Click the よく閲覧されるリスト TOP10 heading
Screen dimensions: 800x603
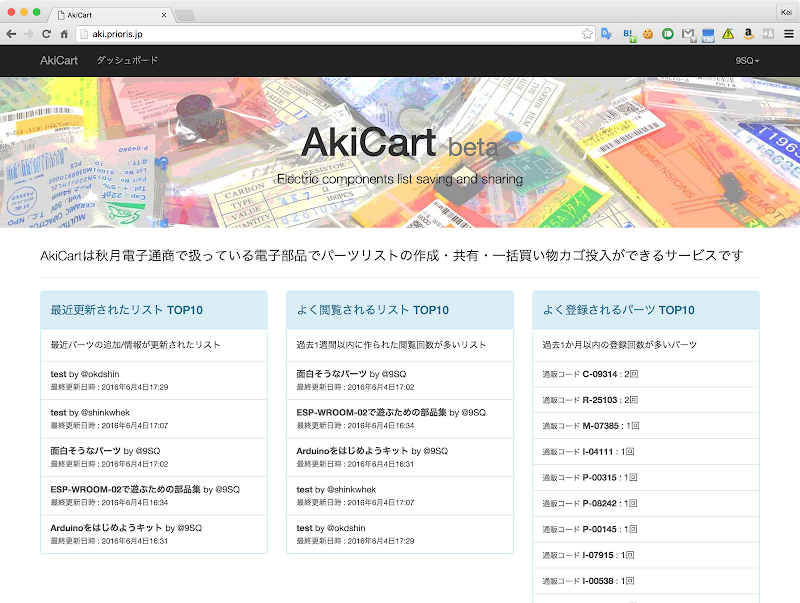(372, 310)
